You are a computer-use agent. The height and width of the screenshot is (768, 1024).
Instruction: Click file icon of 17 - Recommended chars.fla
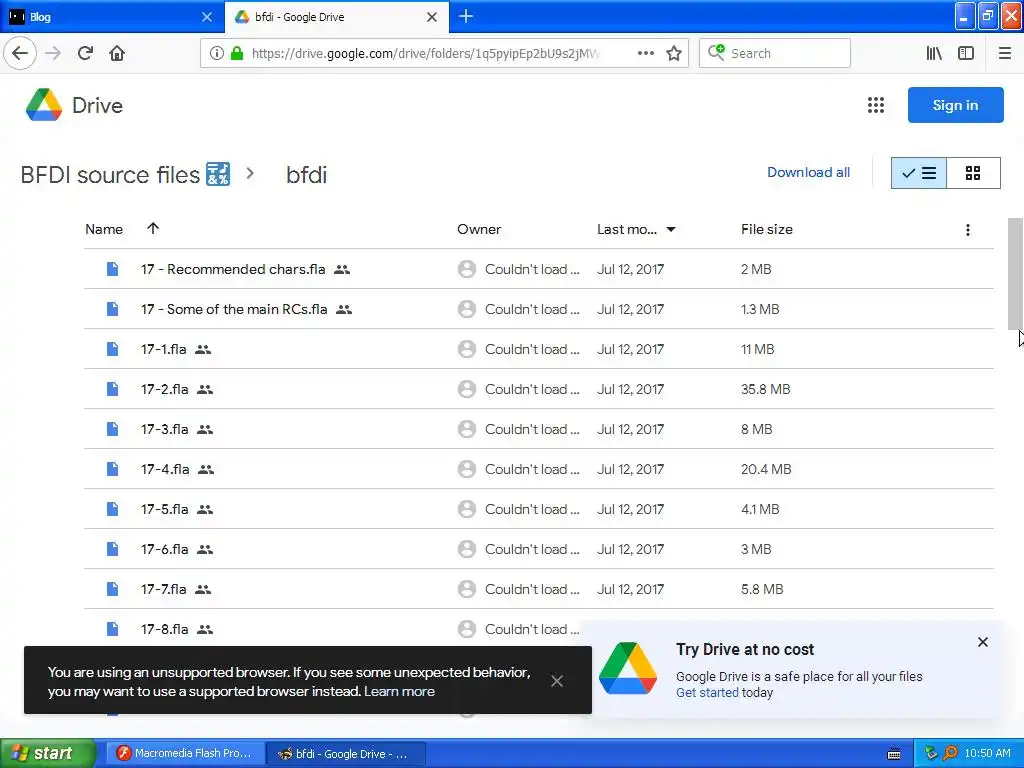[112, 268]
